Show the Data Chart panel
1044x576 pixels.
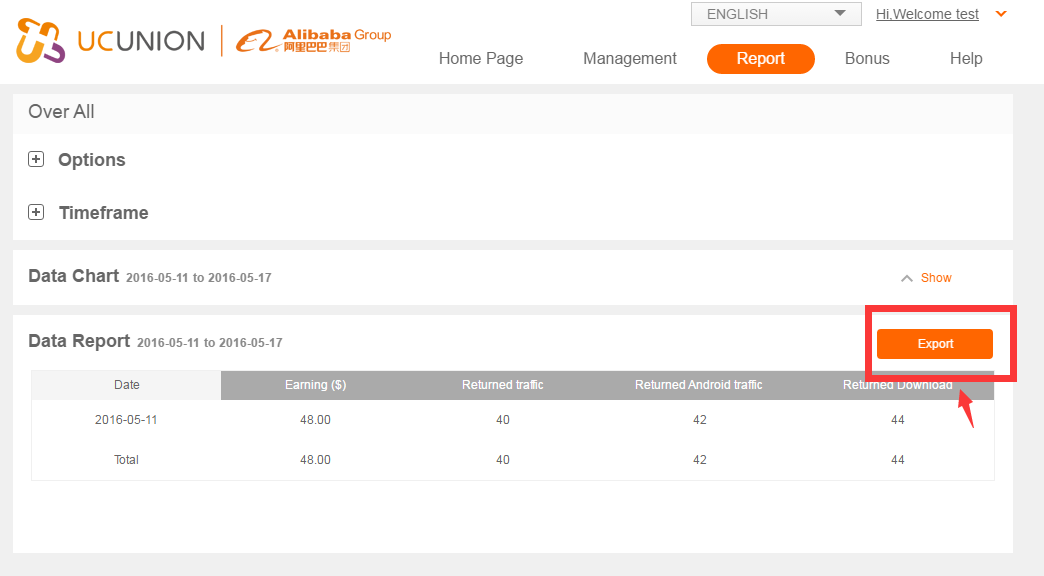(936, 278)
